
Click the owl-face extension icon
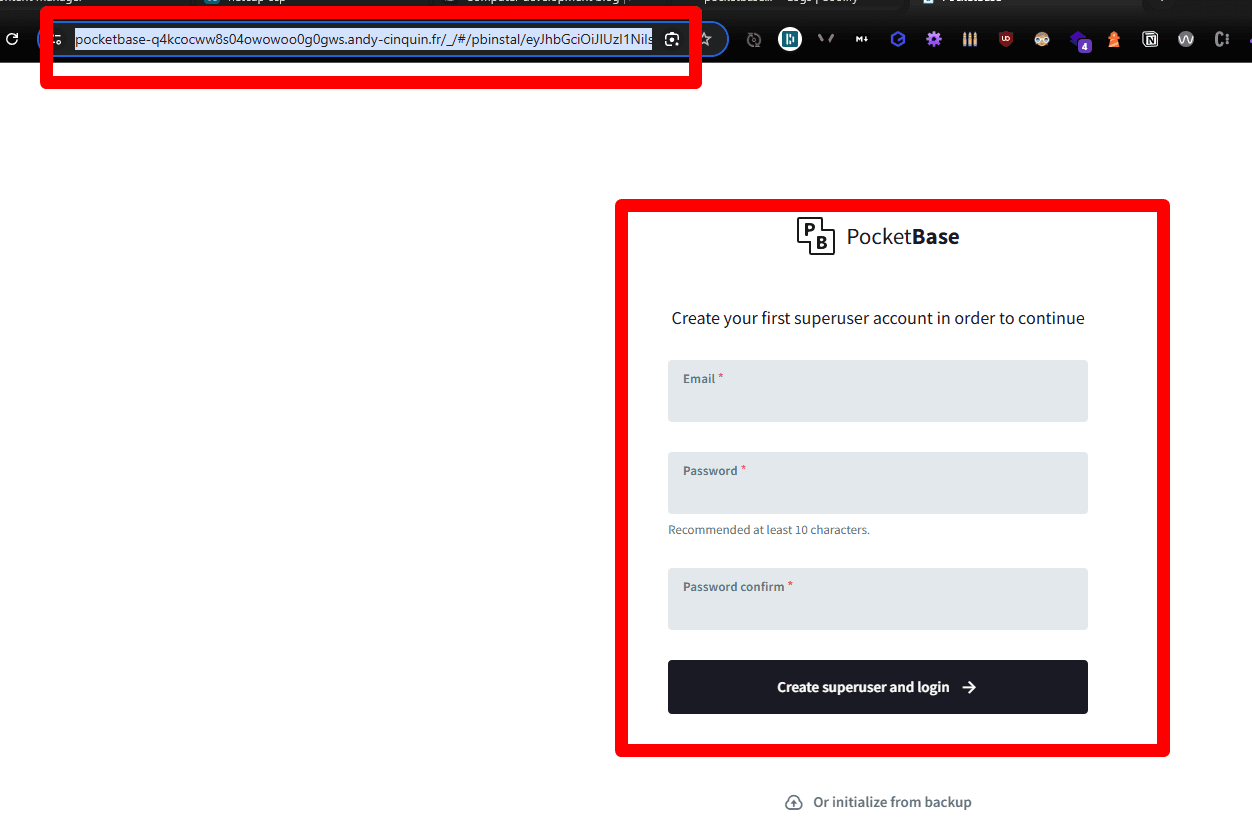[x=1042, y=40]
